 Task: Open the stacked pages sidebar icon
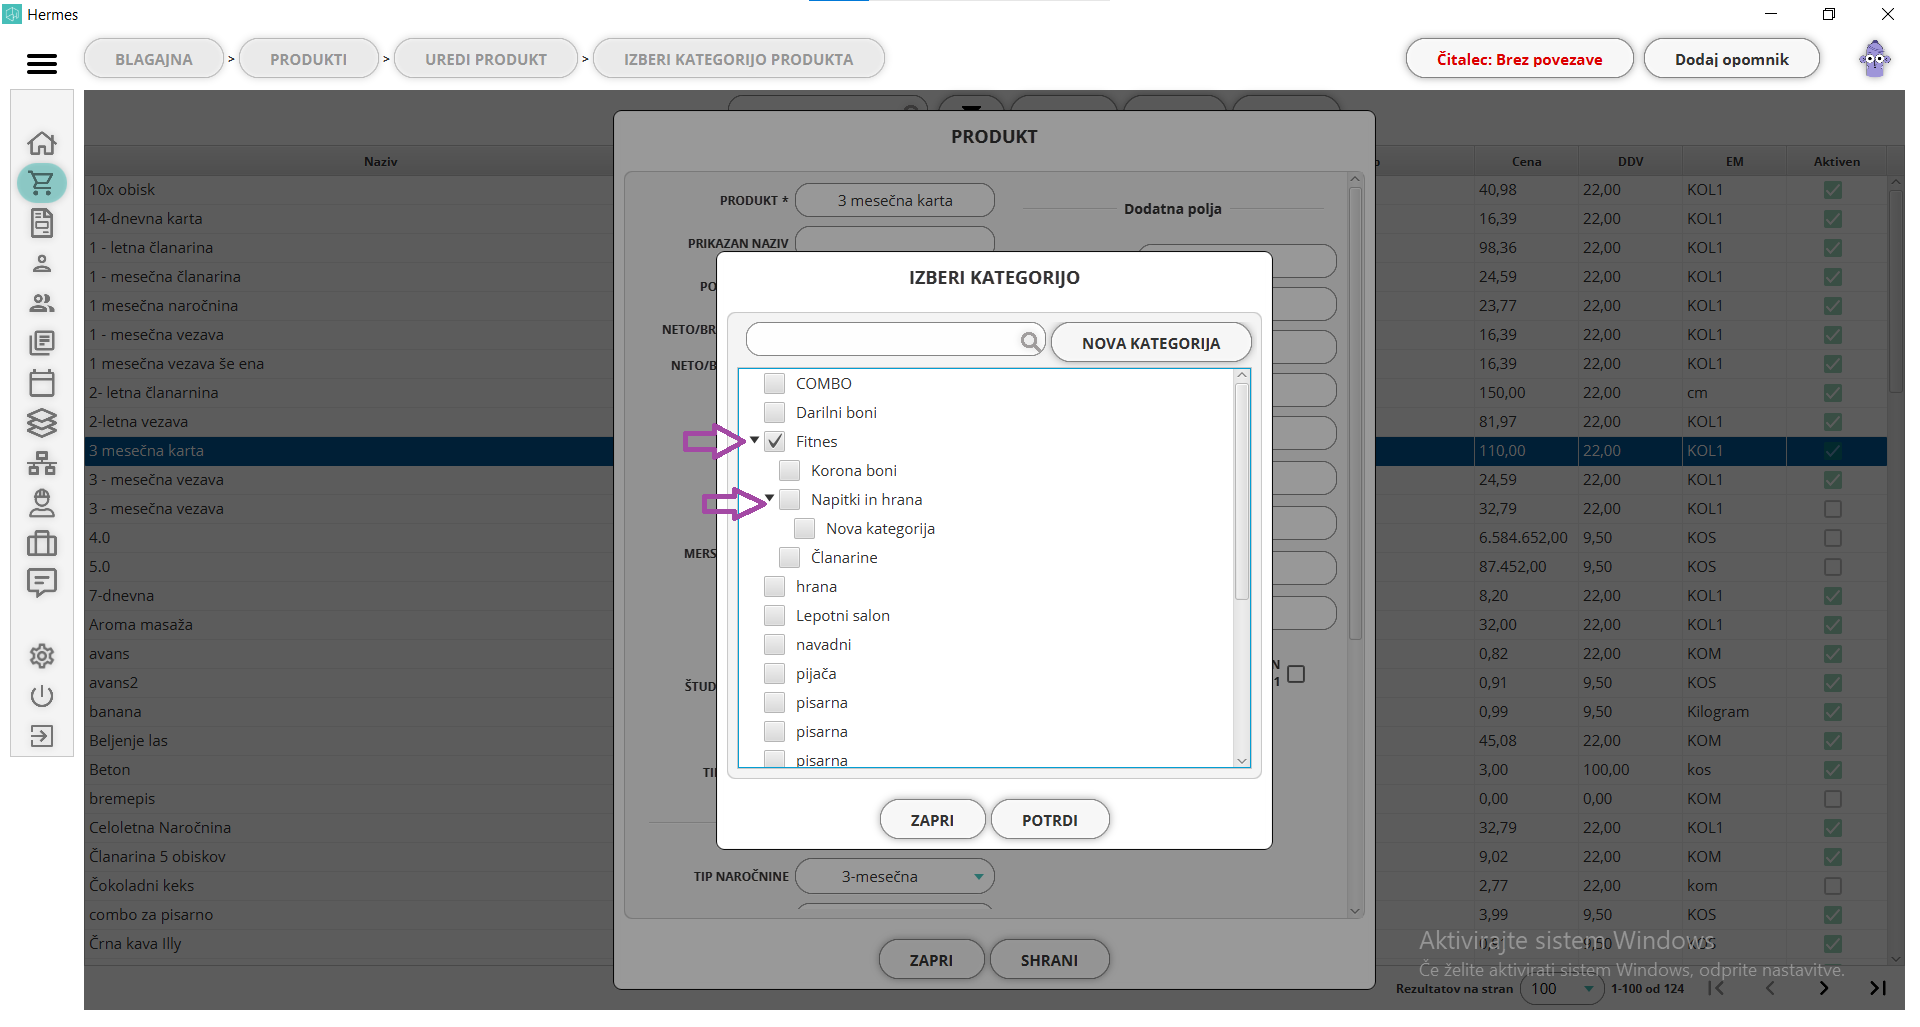[x=42, y=343]
